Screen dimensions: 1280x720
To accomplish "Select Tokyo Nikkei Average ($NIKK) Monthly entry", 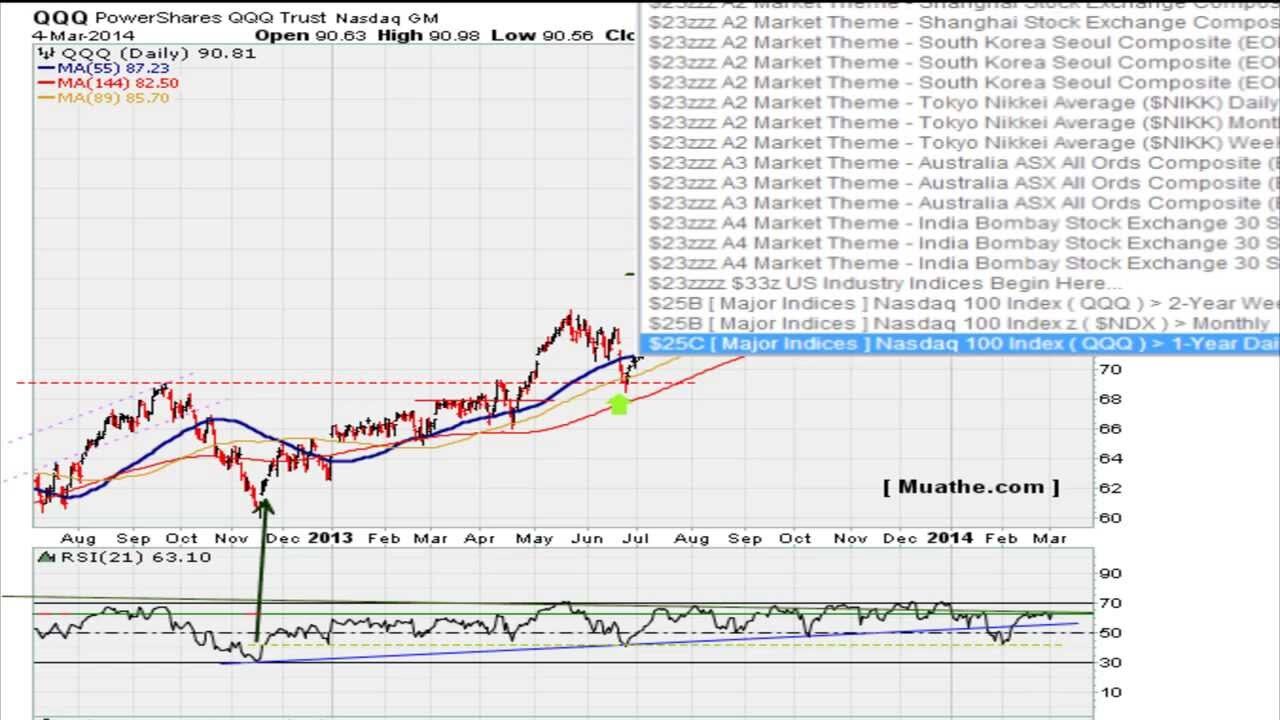I will point(962,123).
